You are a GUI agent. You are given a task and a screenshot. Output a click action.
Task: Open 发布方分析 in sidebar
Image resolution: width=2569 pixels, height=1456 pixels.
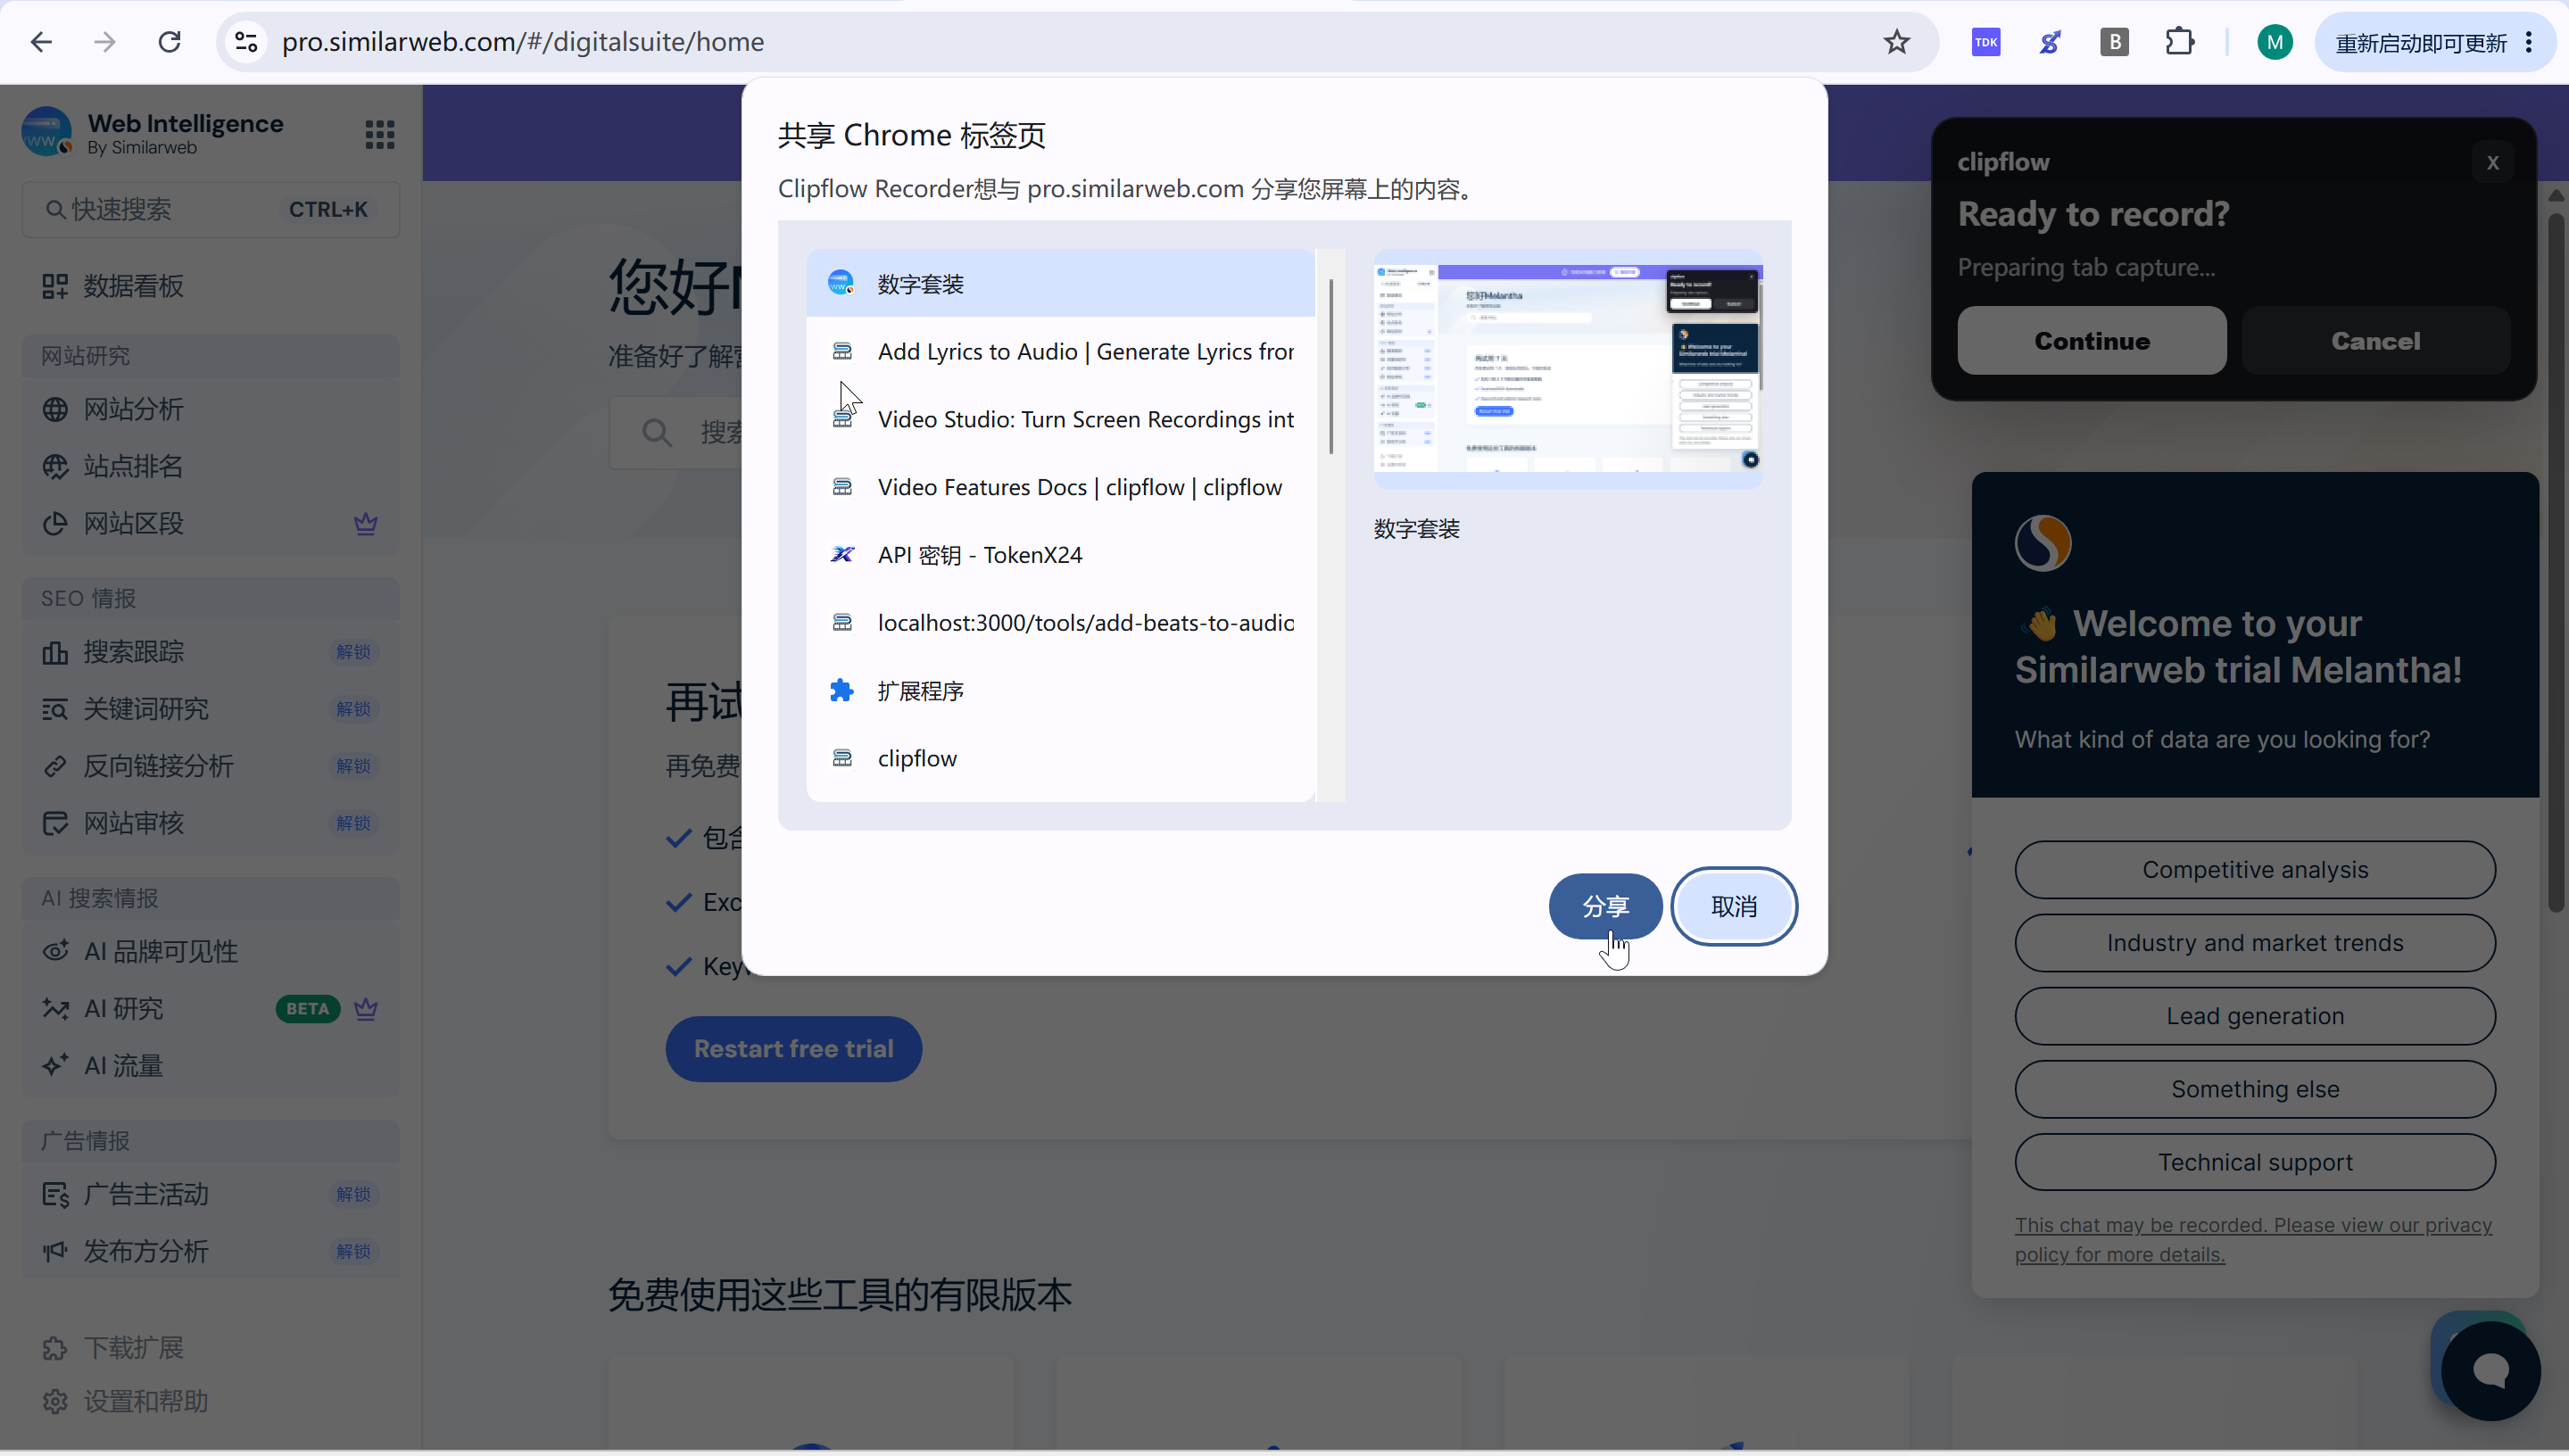(x=210, y=1251)
